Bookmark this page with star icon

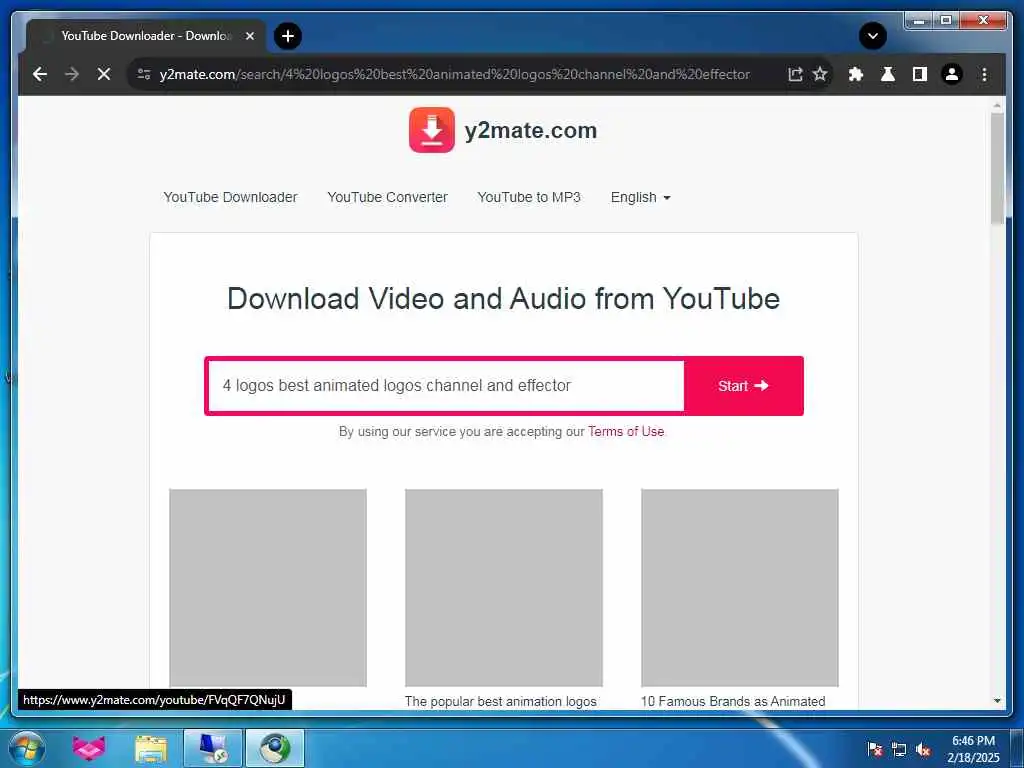pos(820,74)
